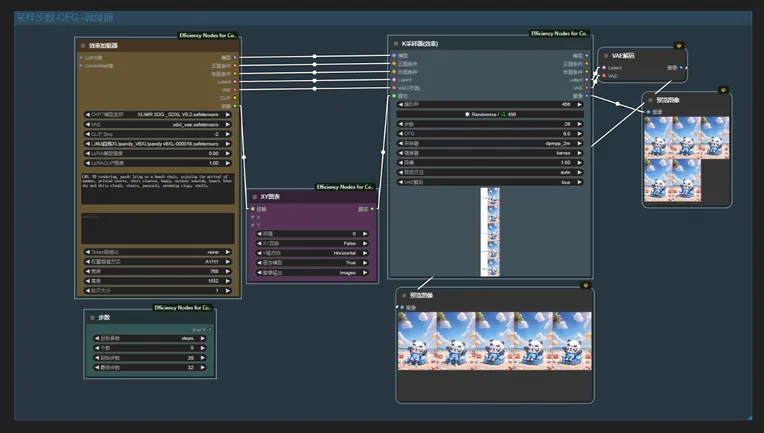Open the LoRA name pandy vBXL dropdown
The image size is (764, 433).
[x=157, y=144]
